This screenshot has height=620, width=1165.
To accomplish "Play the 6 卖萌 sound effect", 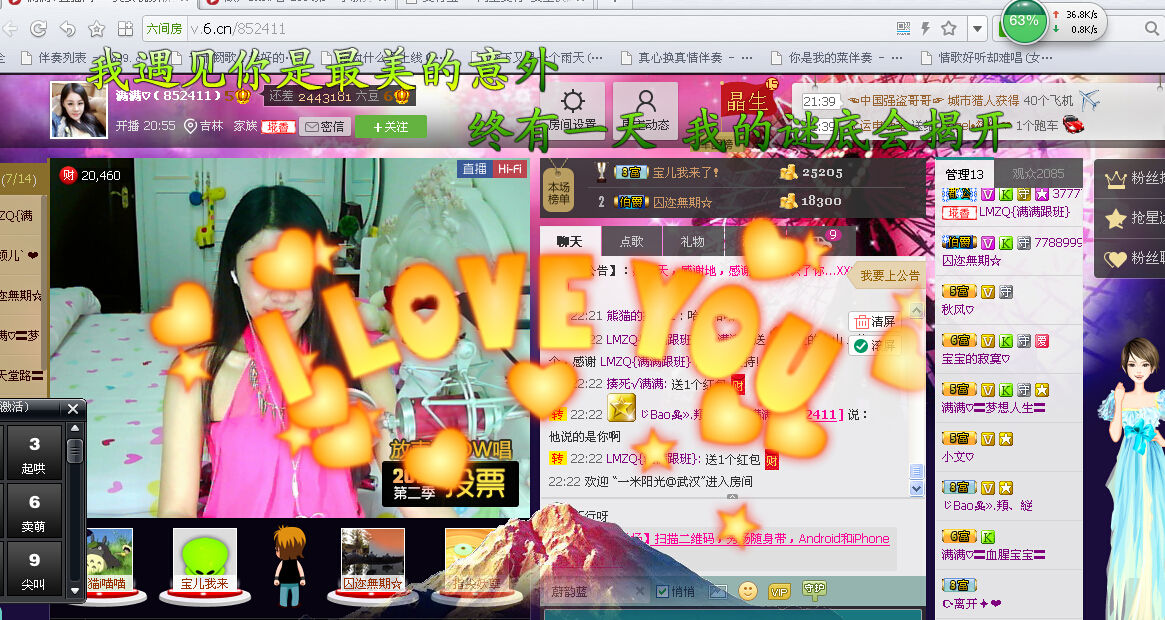I will [33, 510].
